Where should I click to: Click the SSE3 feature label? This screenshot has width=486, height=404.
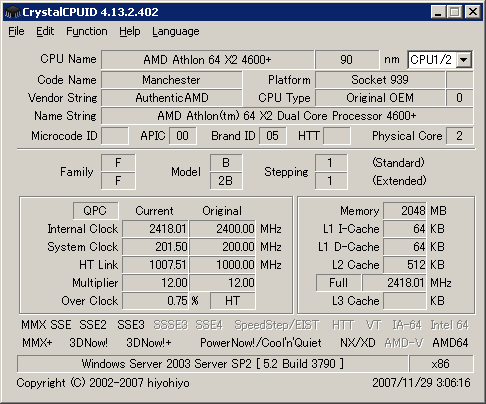(131, 325)
